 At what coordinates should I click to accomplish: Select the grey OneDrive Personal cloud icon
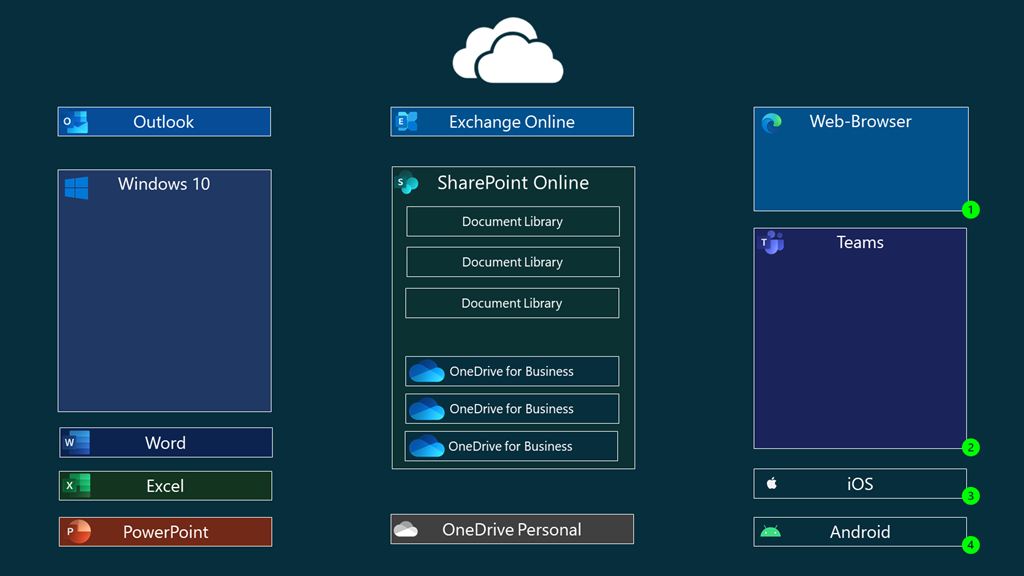(406, 530)
